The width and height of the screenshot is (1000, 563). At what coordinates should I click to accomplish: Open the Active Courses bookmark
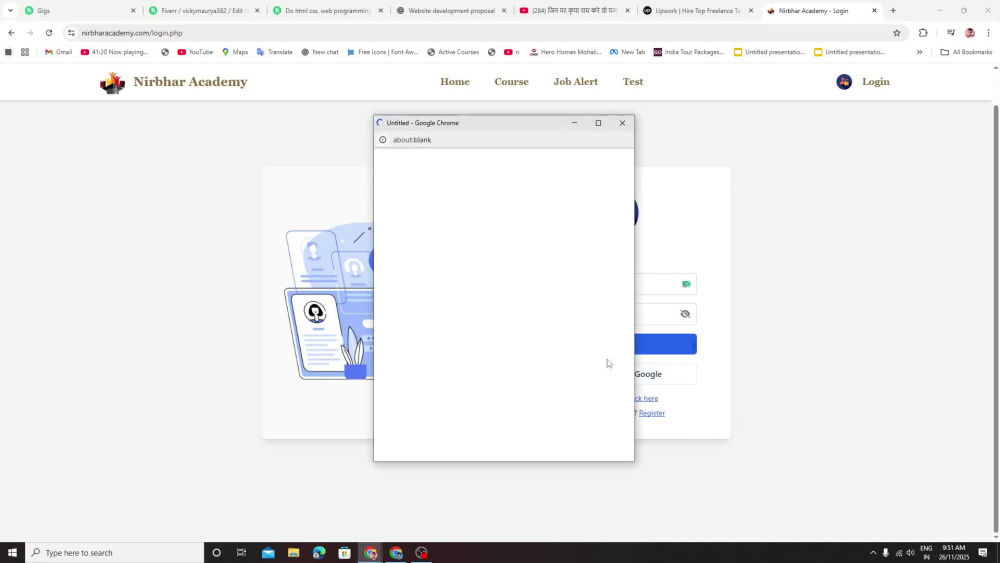point(453,52)
